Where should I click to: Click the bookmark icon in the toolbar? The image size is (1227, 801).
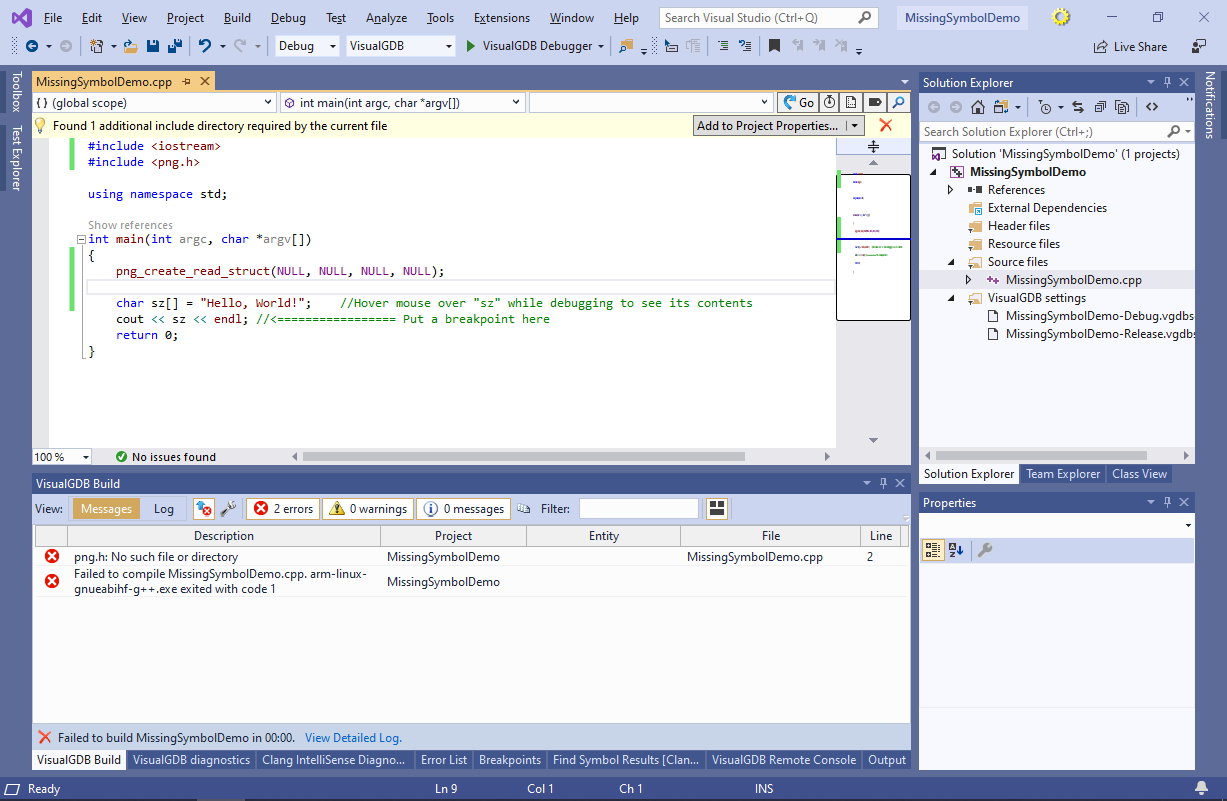[x=774, y=46]
